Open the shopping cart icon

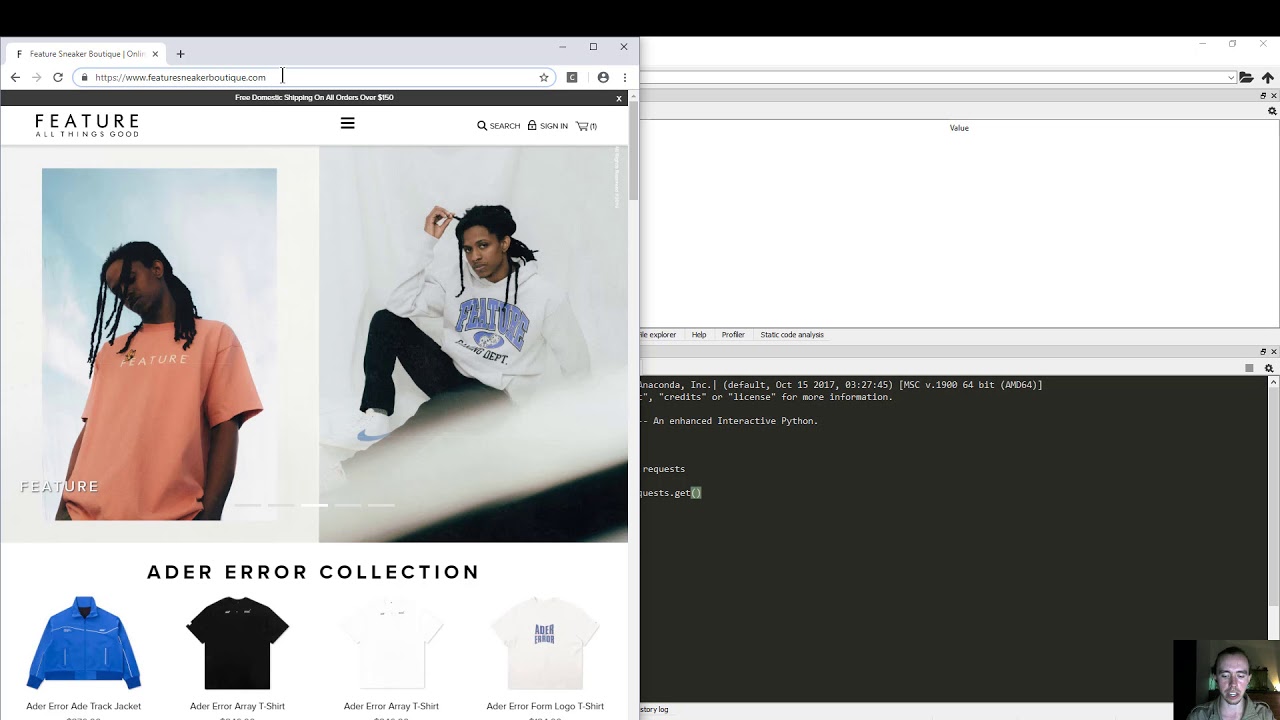click(x=586, y=126)
